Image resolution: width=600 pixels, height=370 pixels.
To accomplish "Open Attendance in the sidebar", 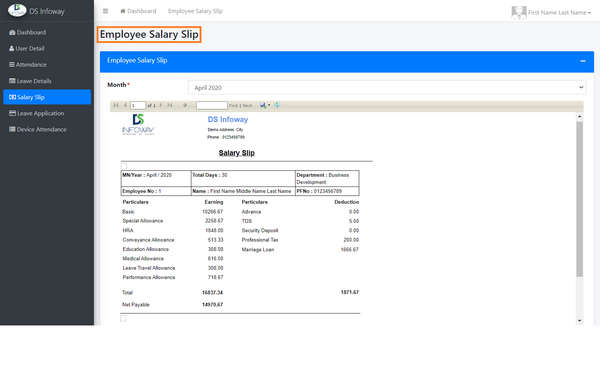I will 28,65.
